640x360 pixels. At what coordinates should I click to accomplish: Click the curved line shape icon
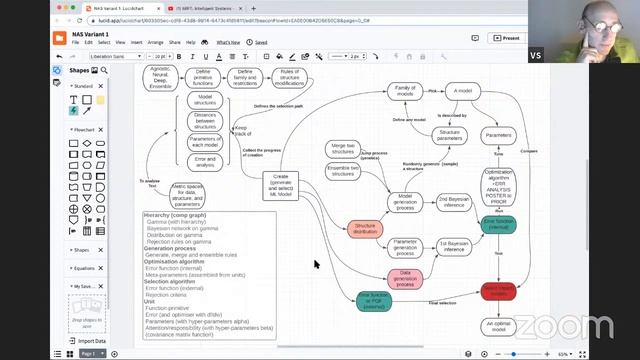376,56
